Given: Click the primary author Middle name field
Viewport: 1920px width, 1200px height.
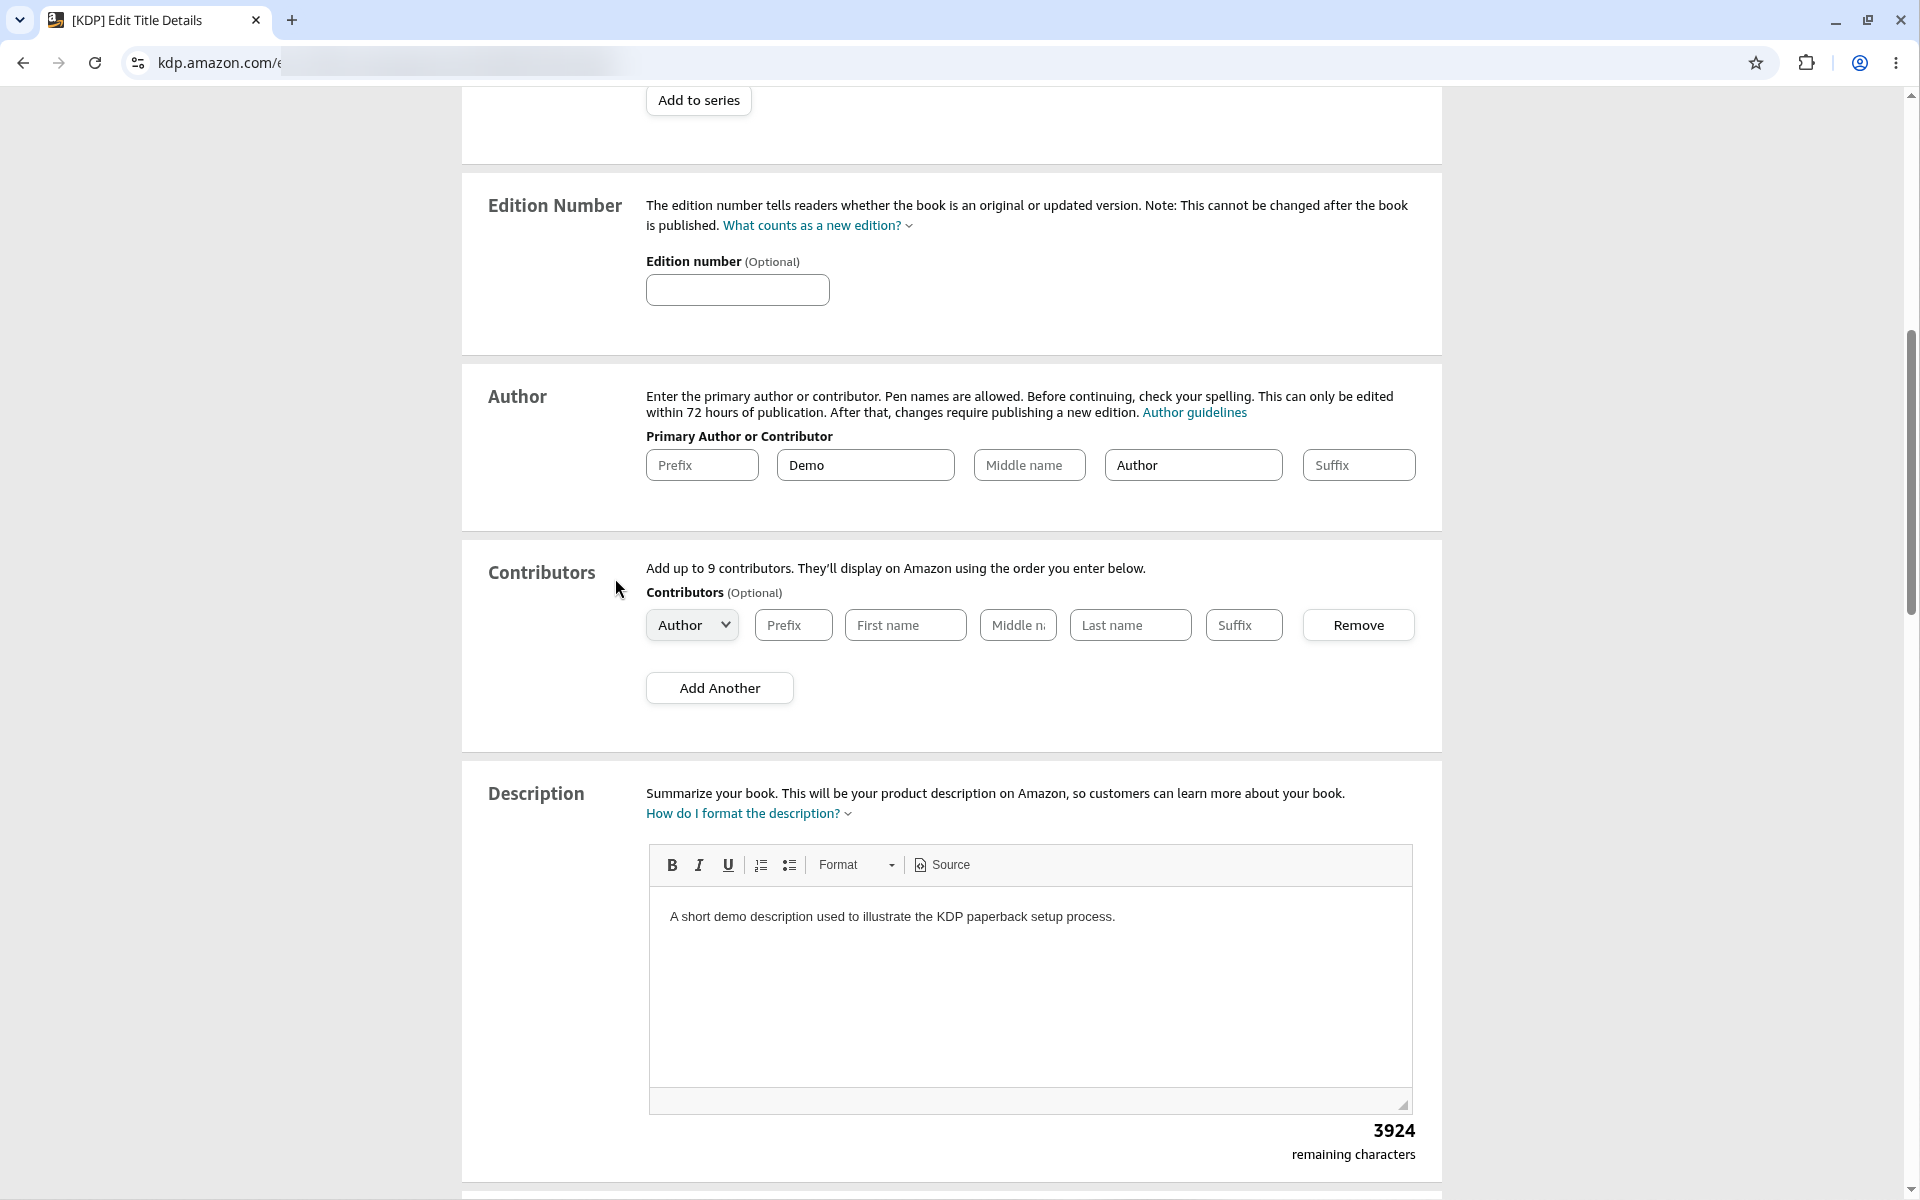Looking at the screenshot, I should point(1030,465).
